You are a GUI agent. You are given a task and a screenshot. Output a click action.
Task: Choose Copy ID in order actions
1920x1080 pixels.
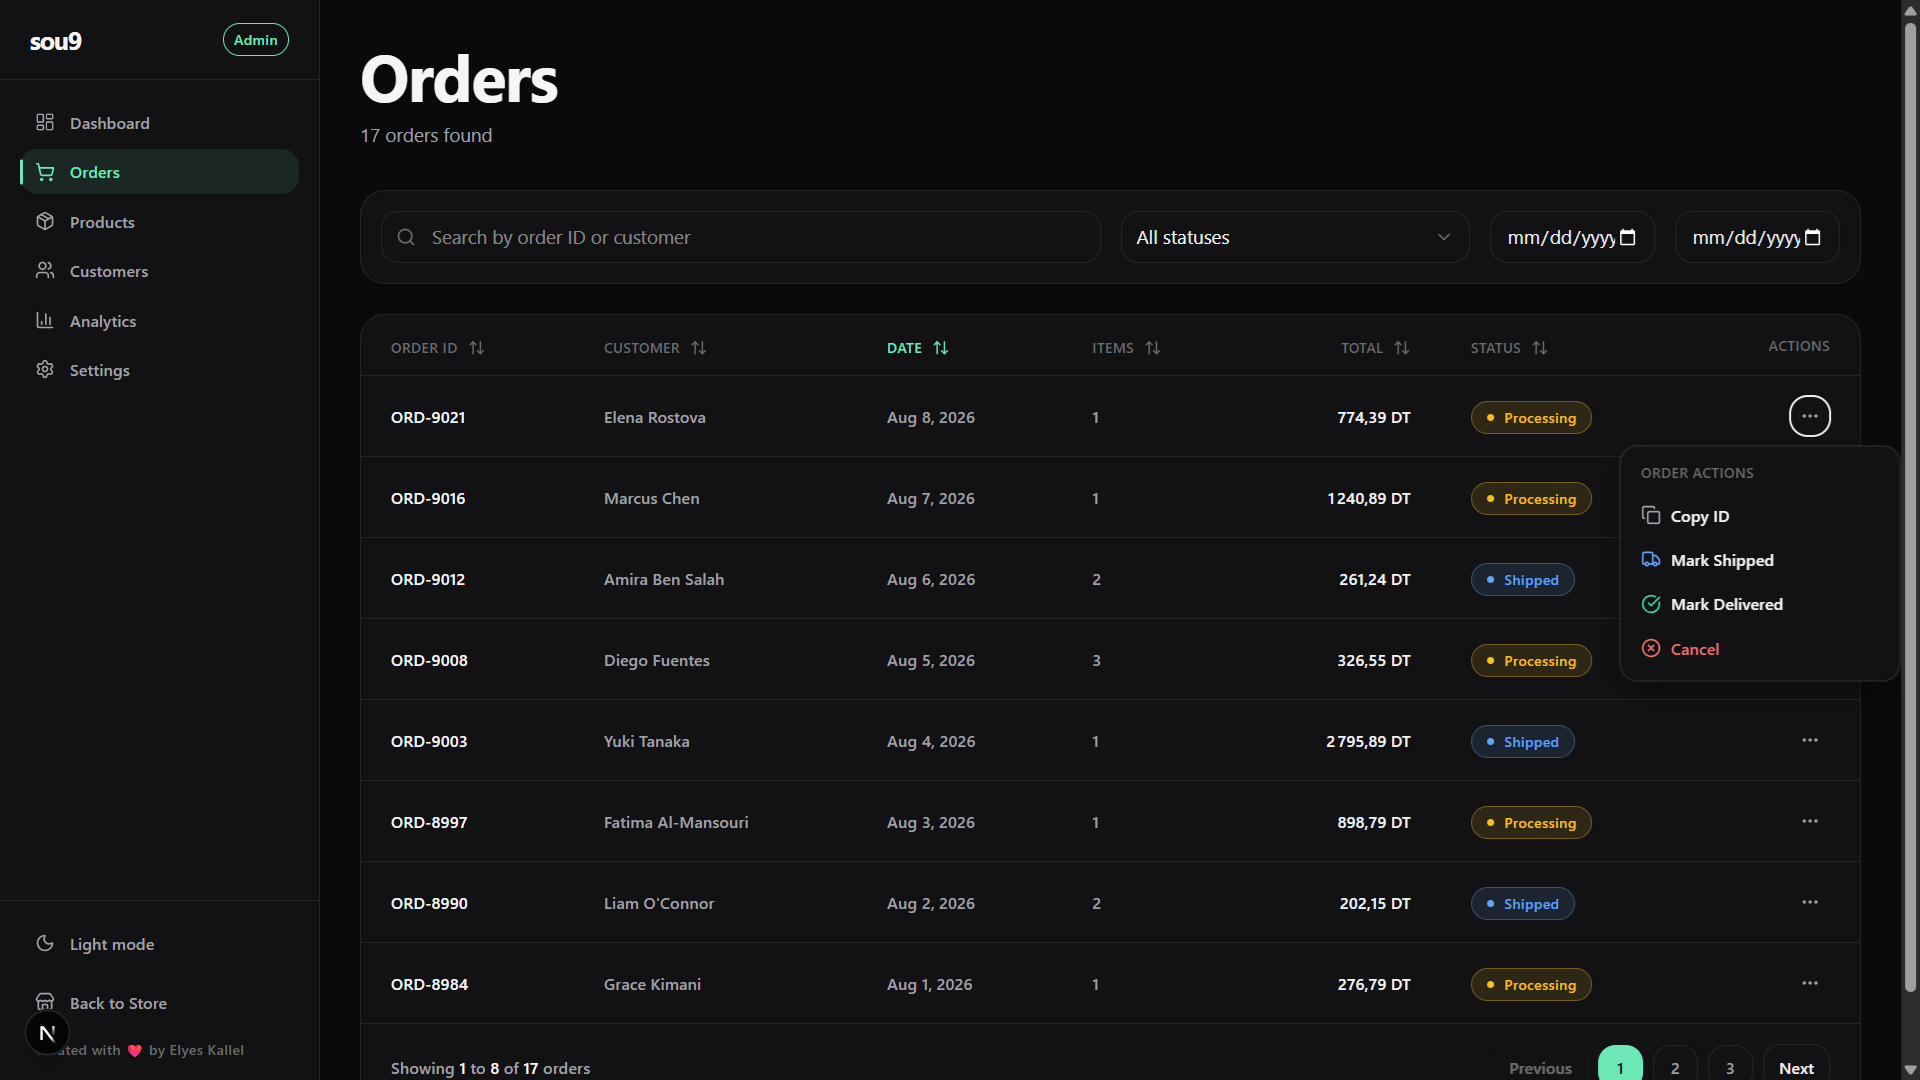pos(1760,516)
